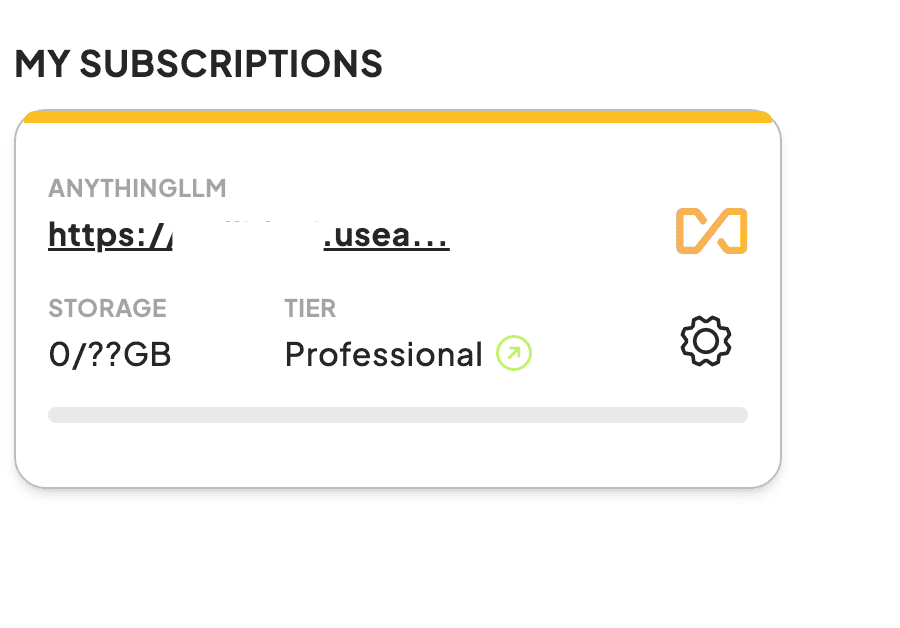This screenshot has height=628, width=900.
Task: Open tier details using the circular arrow icon
Action: point(513,354)
